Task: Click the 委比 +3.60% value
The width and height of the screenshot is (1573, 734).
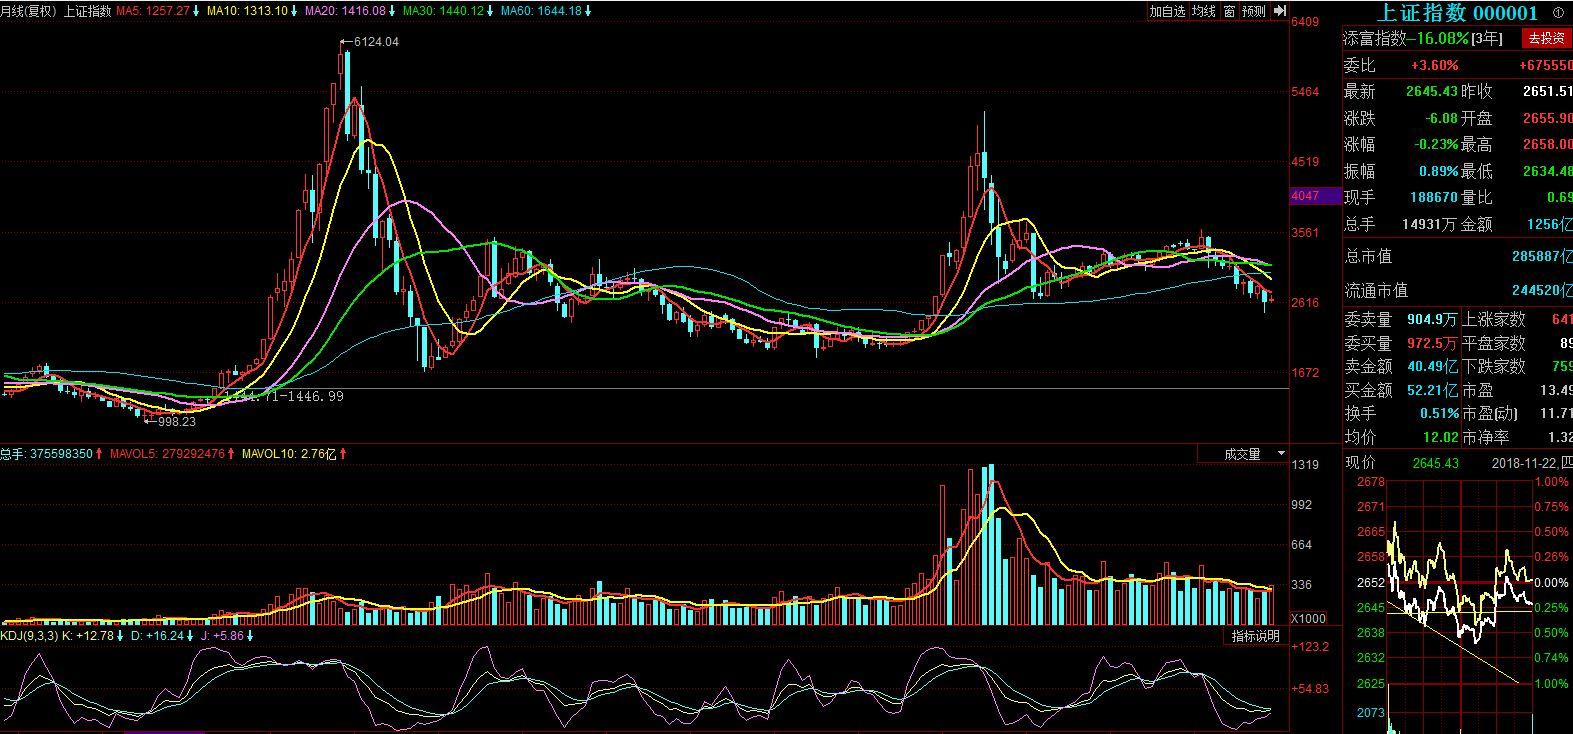Action: [x=1434, y=65]
